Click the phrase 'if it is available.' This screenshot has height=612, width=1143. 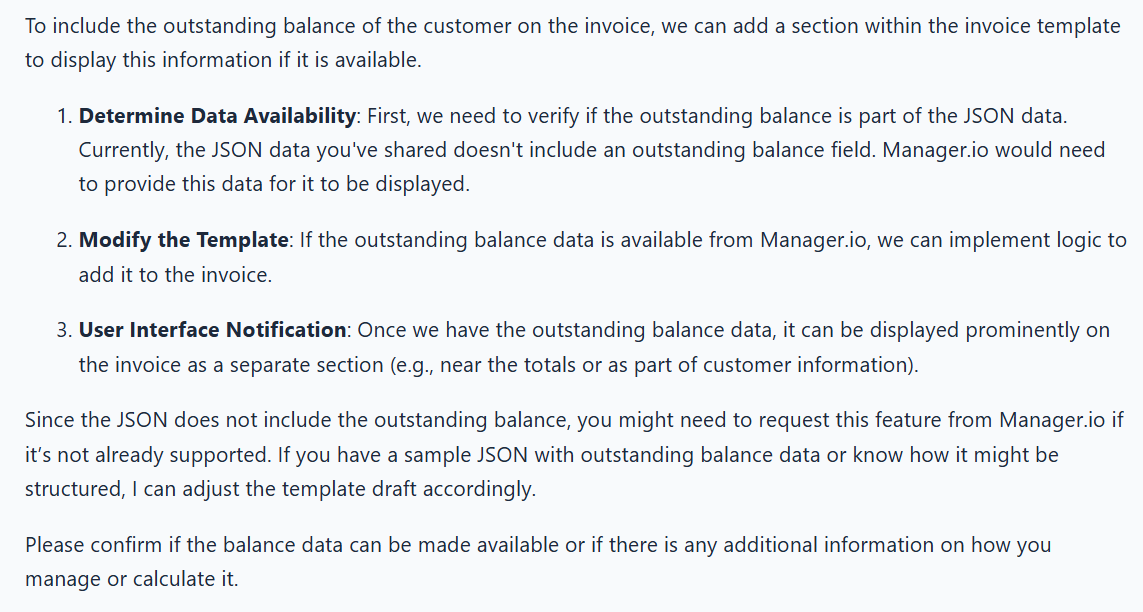click(350, 60)
